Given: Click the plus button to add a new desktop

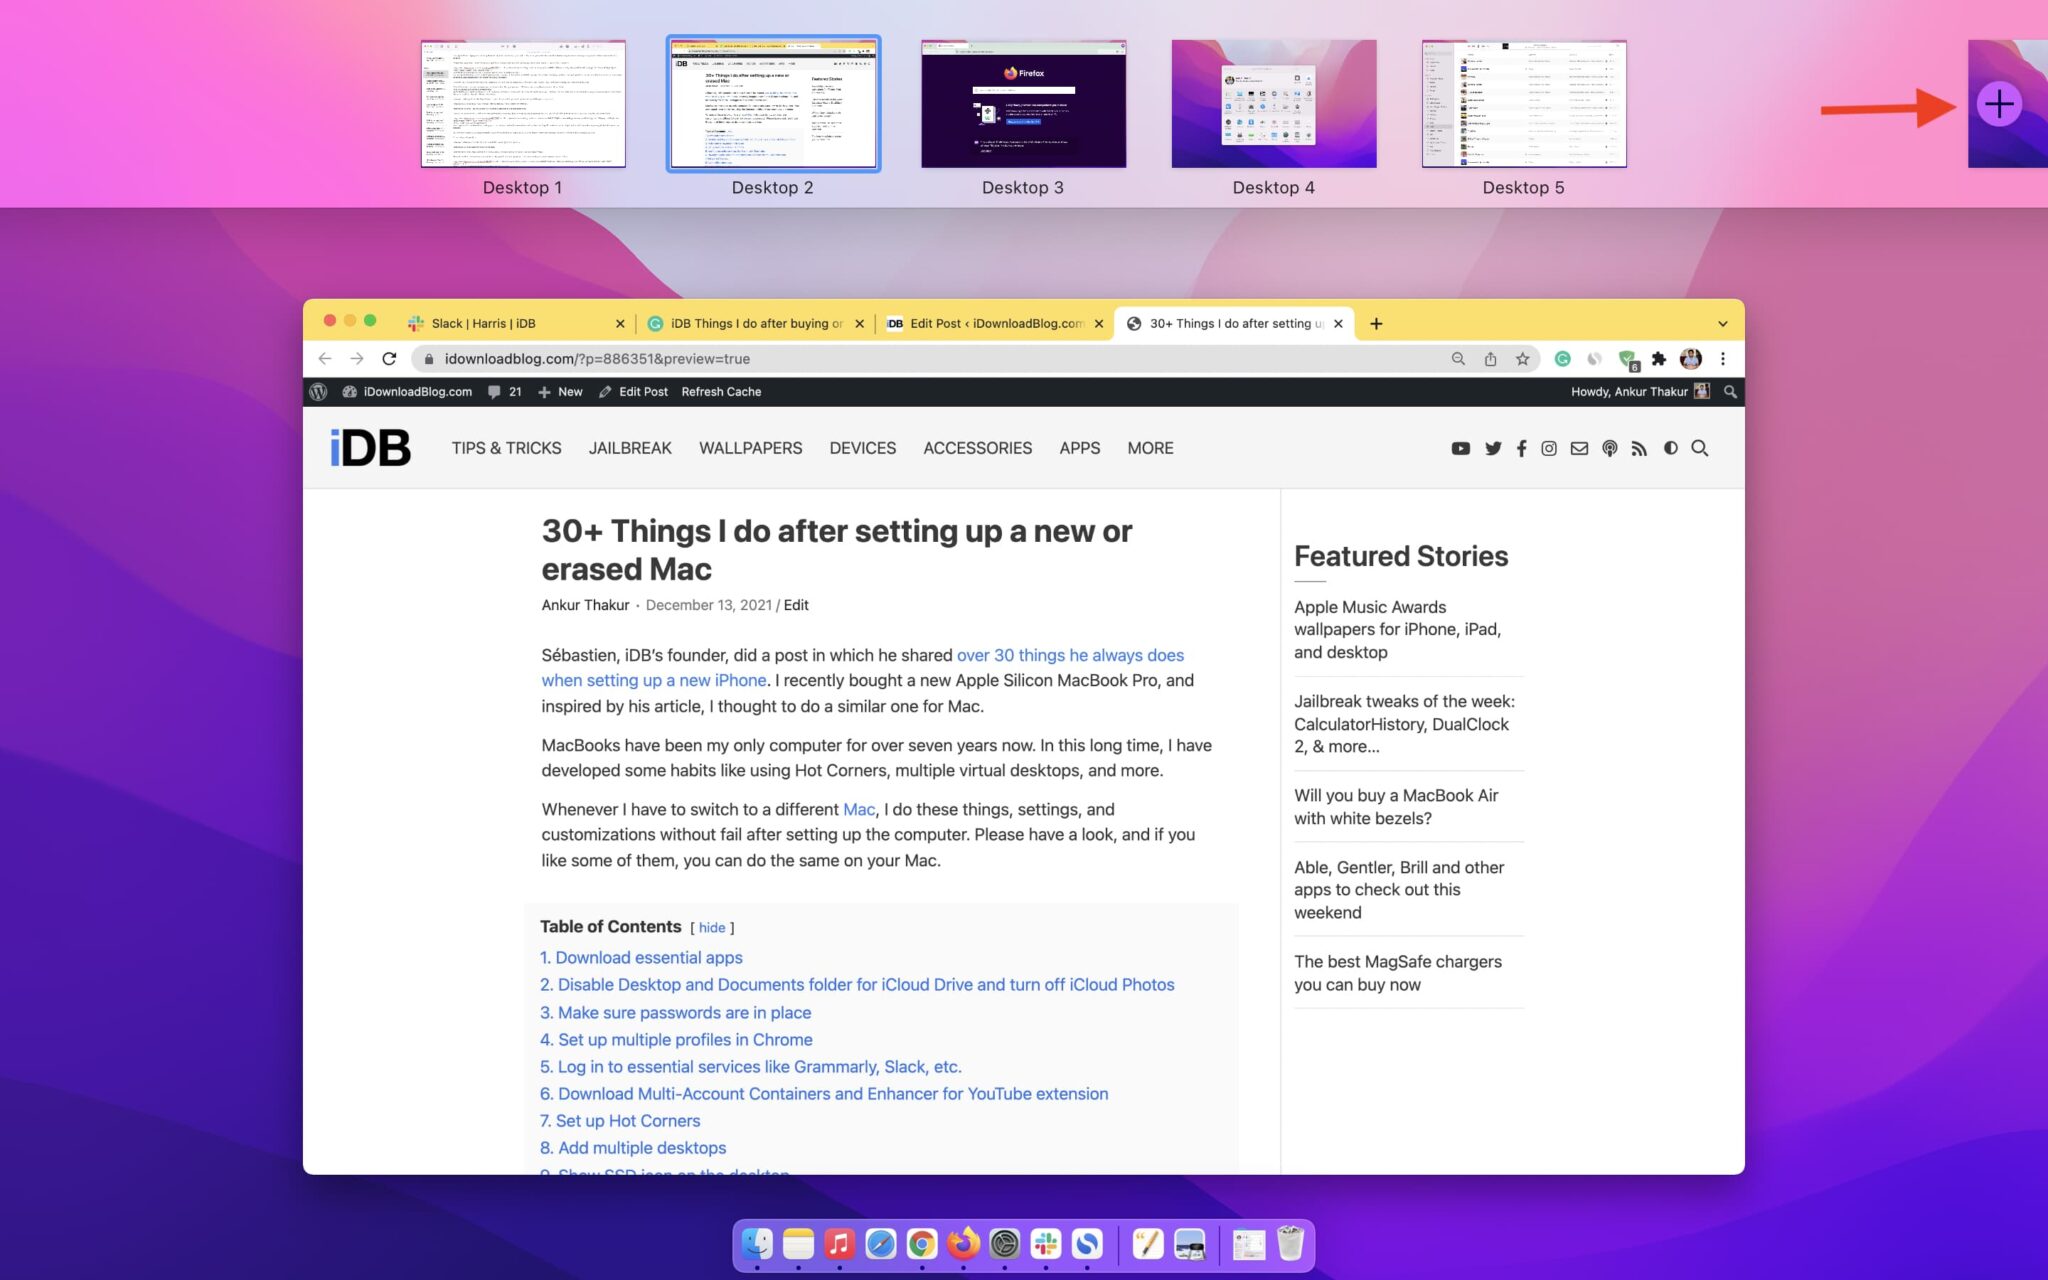Looking at the screenshot, I should point(1998,104).
